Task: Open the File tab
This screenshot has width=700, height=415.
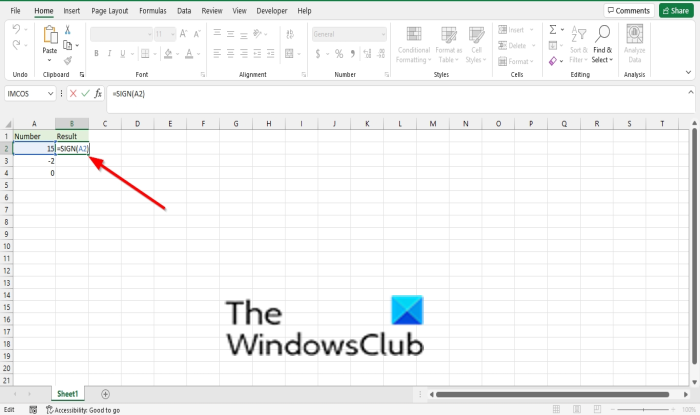Action: coord(15,11)
